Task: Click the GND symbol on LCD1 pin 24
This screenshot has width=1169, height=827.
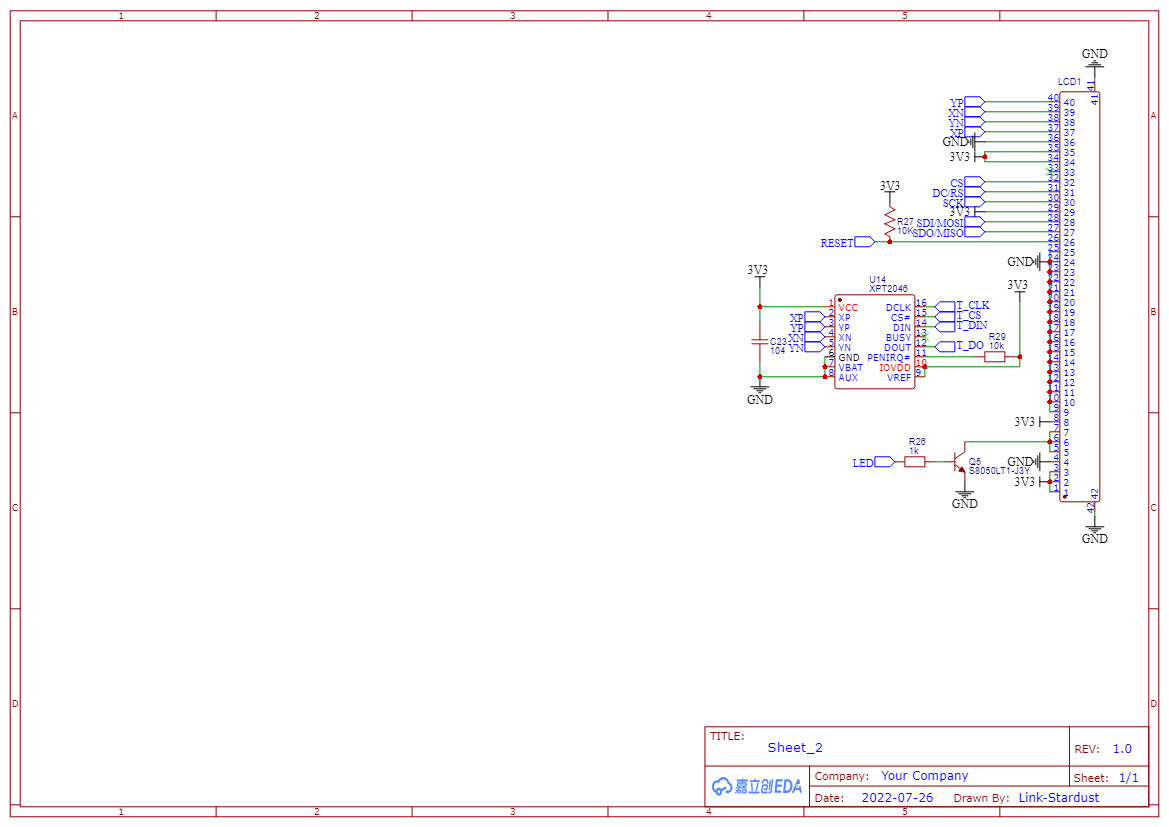Action: [1028, 262]
